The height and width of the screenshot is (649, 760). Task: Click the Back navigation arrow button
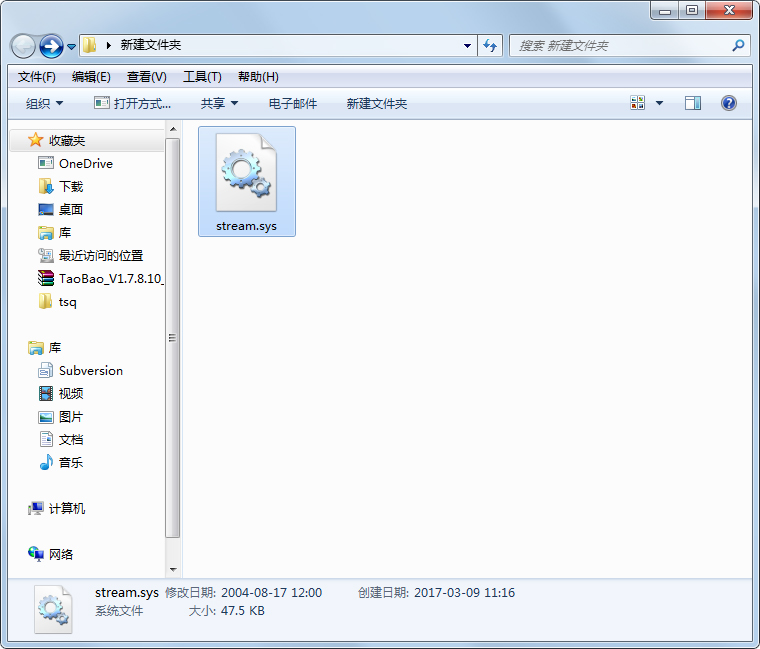tap(23, 47)
